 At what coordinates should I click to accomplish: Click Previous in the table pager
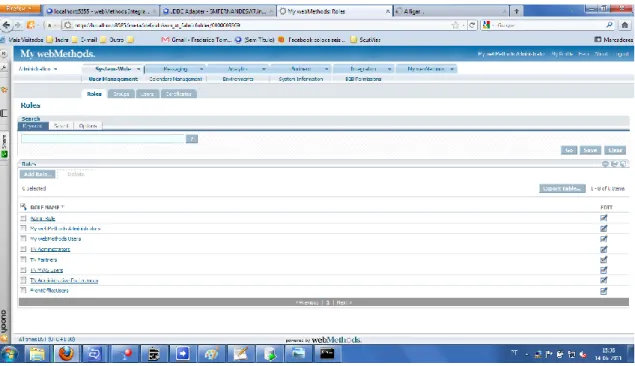coord(307,302)
